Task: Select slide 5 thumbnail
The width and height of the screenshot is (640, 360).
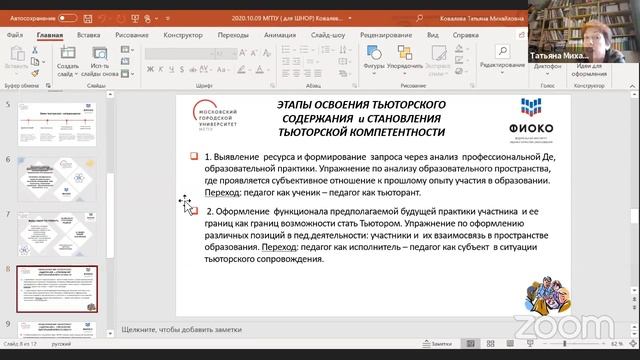Action: pyautogui.click(x=57, y=124)
